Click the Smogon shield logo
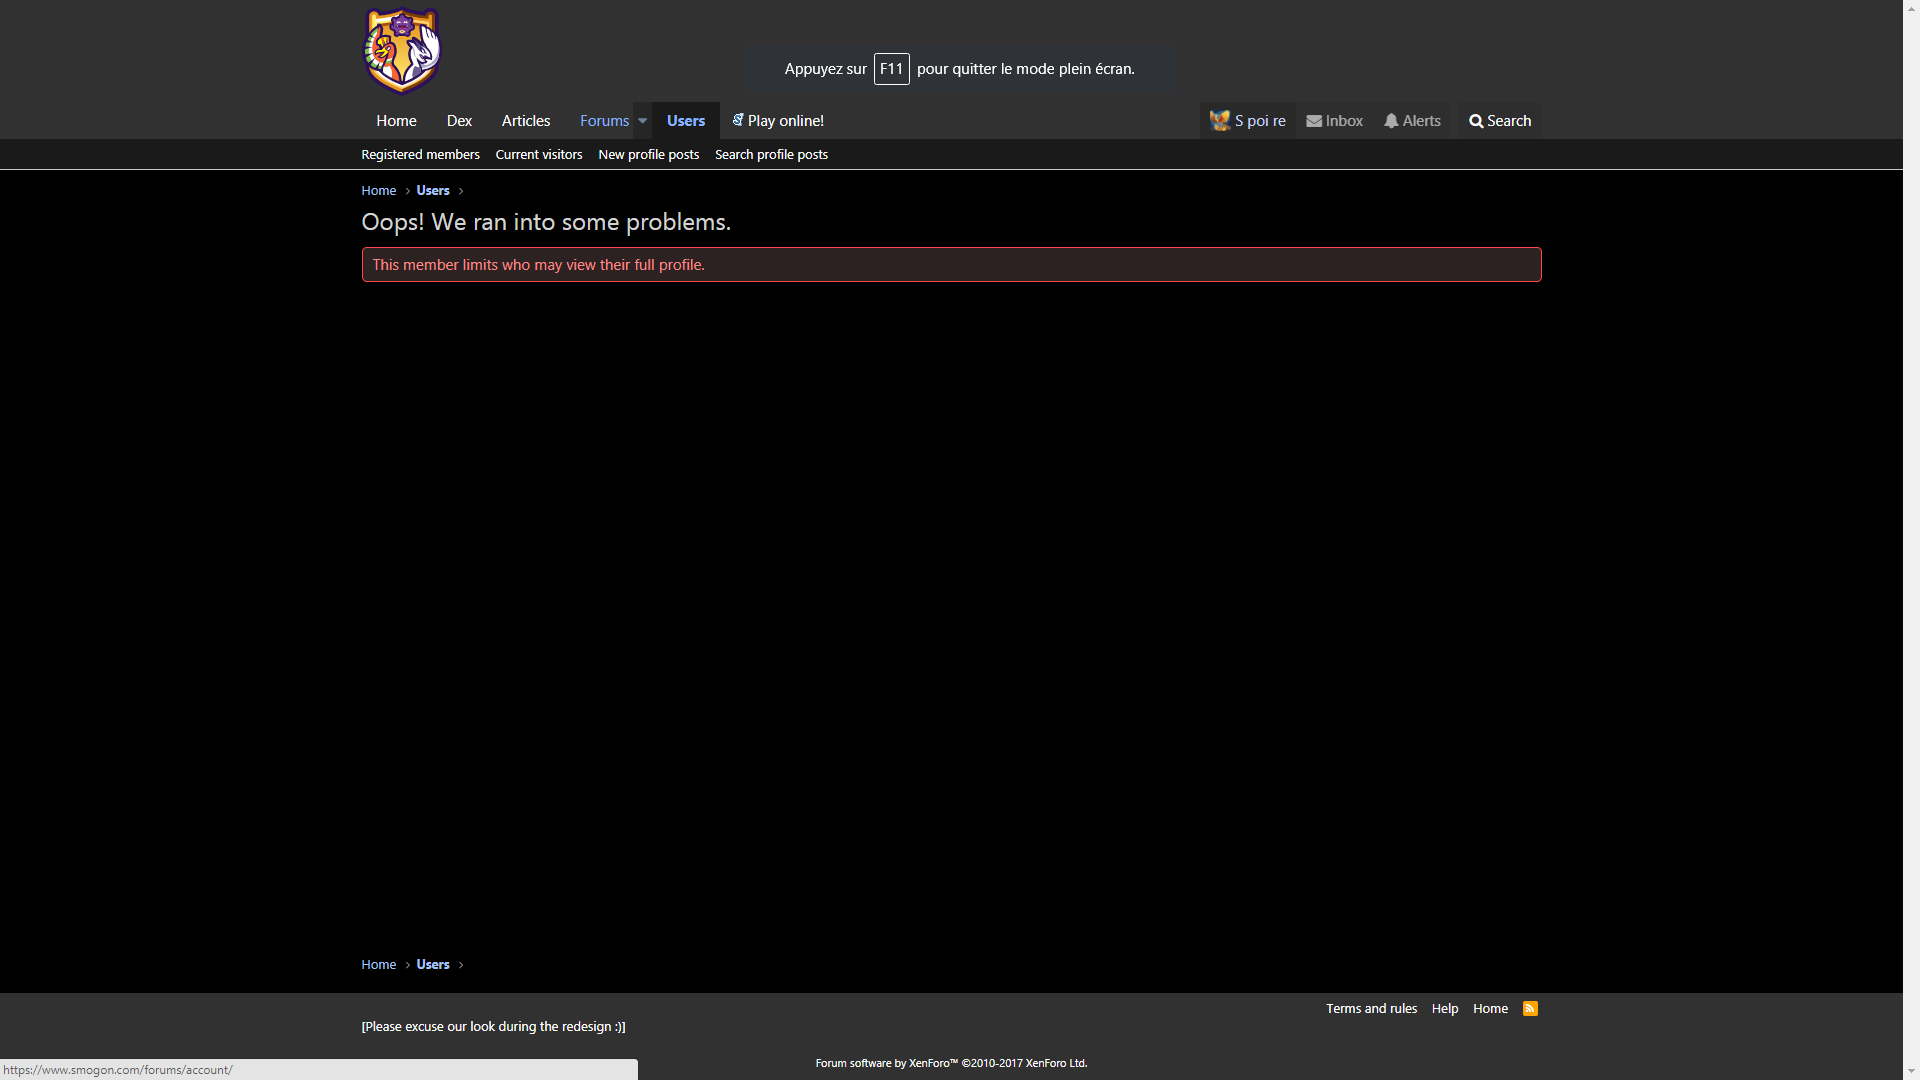The width and height of the screenshot is (1920, 1080). point(401,51)
